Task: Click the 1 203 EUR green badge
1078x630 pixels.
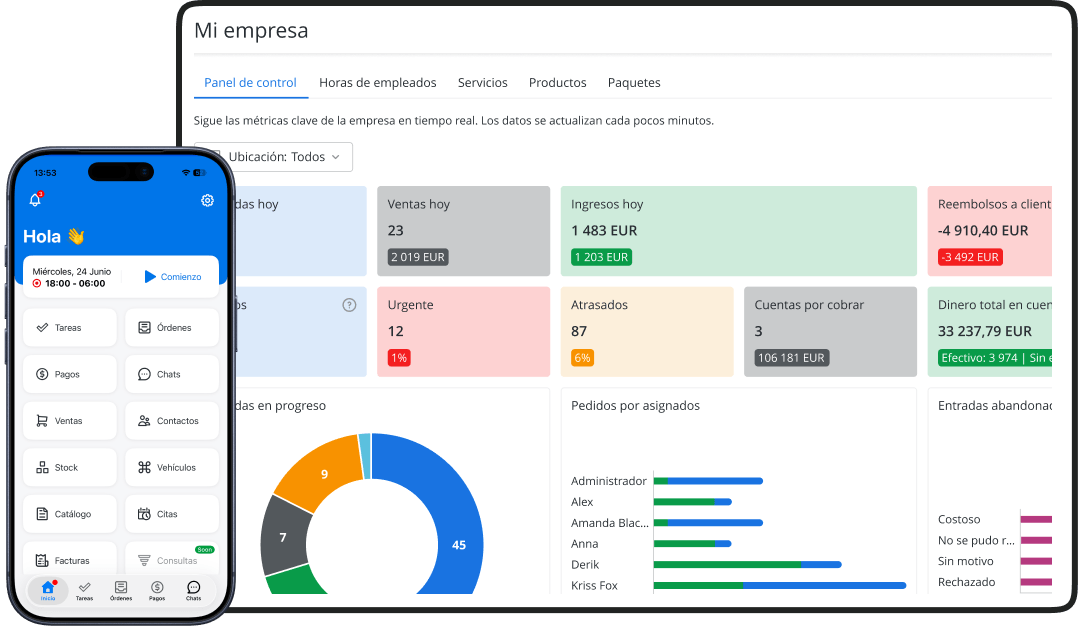Action: [602, 257]
